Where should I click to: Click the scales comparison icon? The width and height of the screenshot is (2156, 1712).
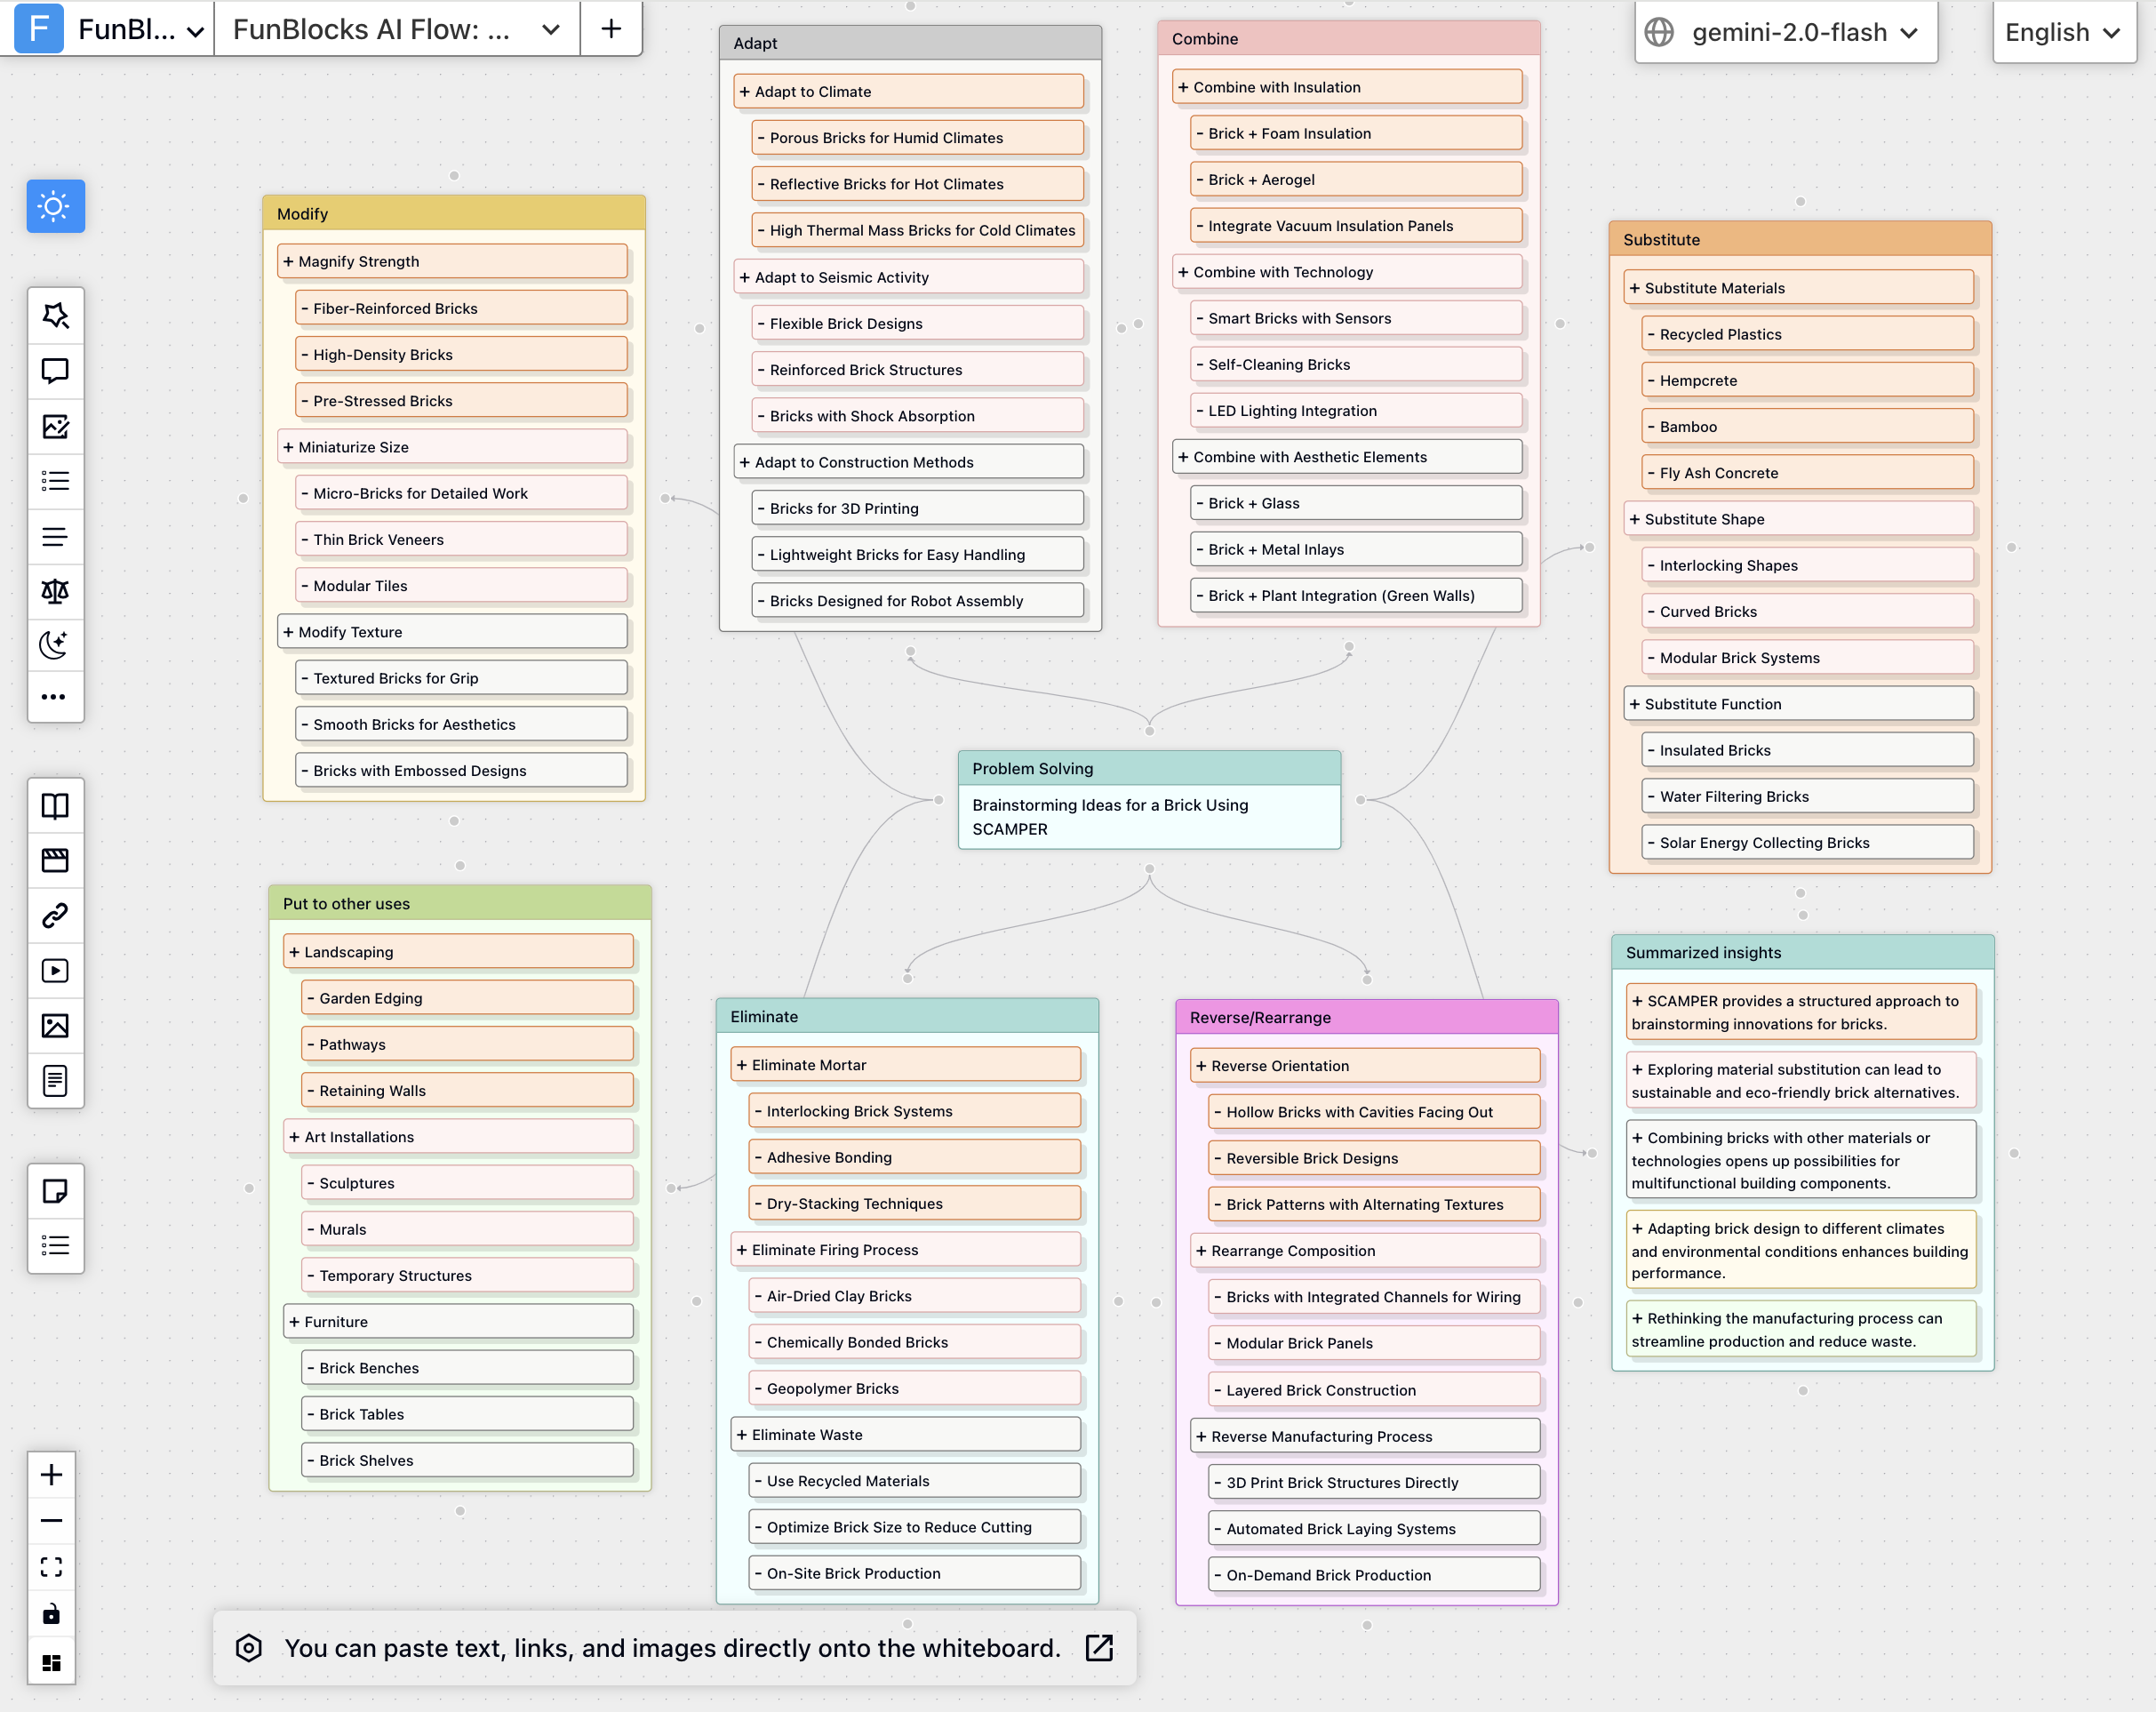[55, 591]
